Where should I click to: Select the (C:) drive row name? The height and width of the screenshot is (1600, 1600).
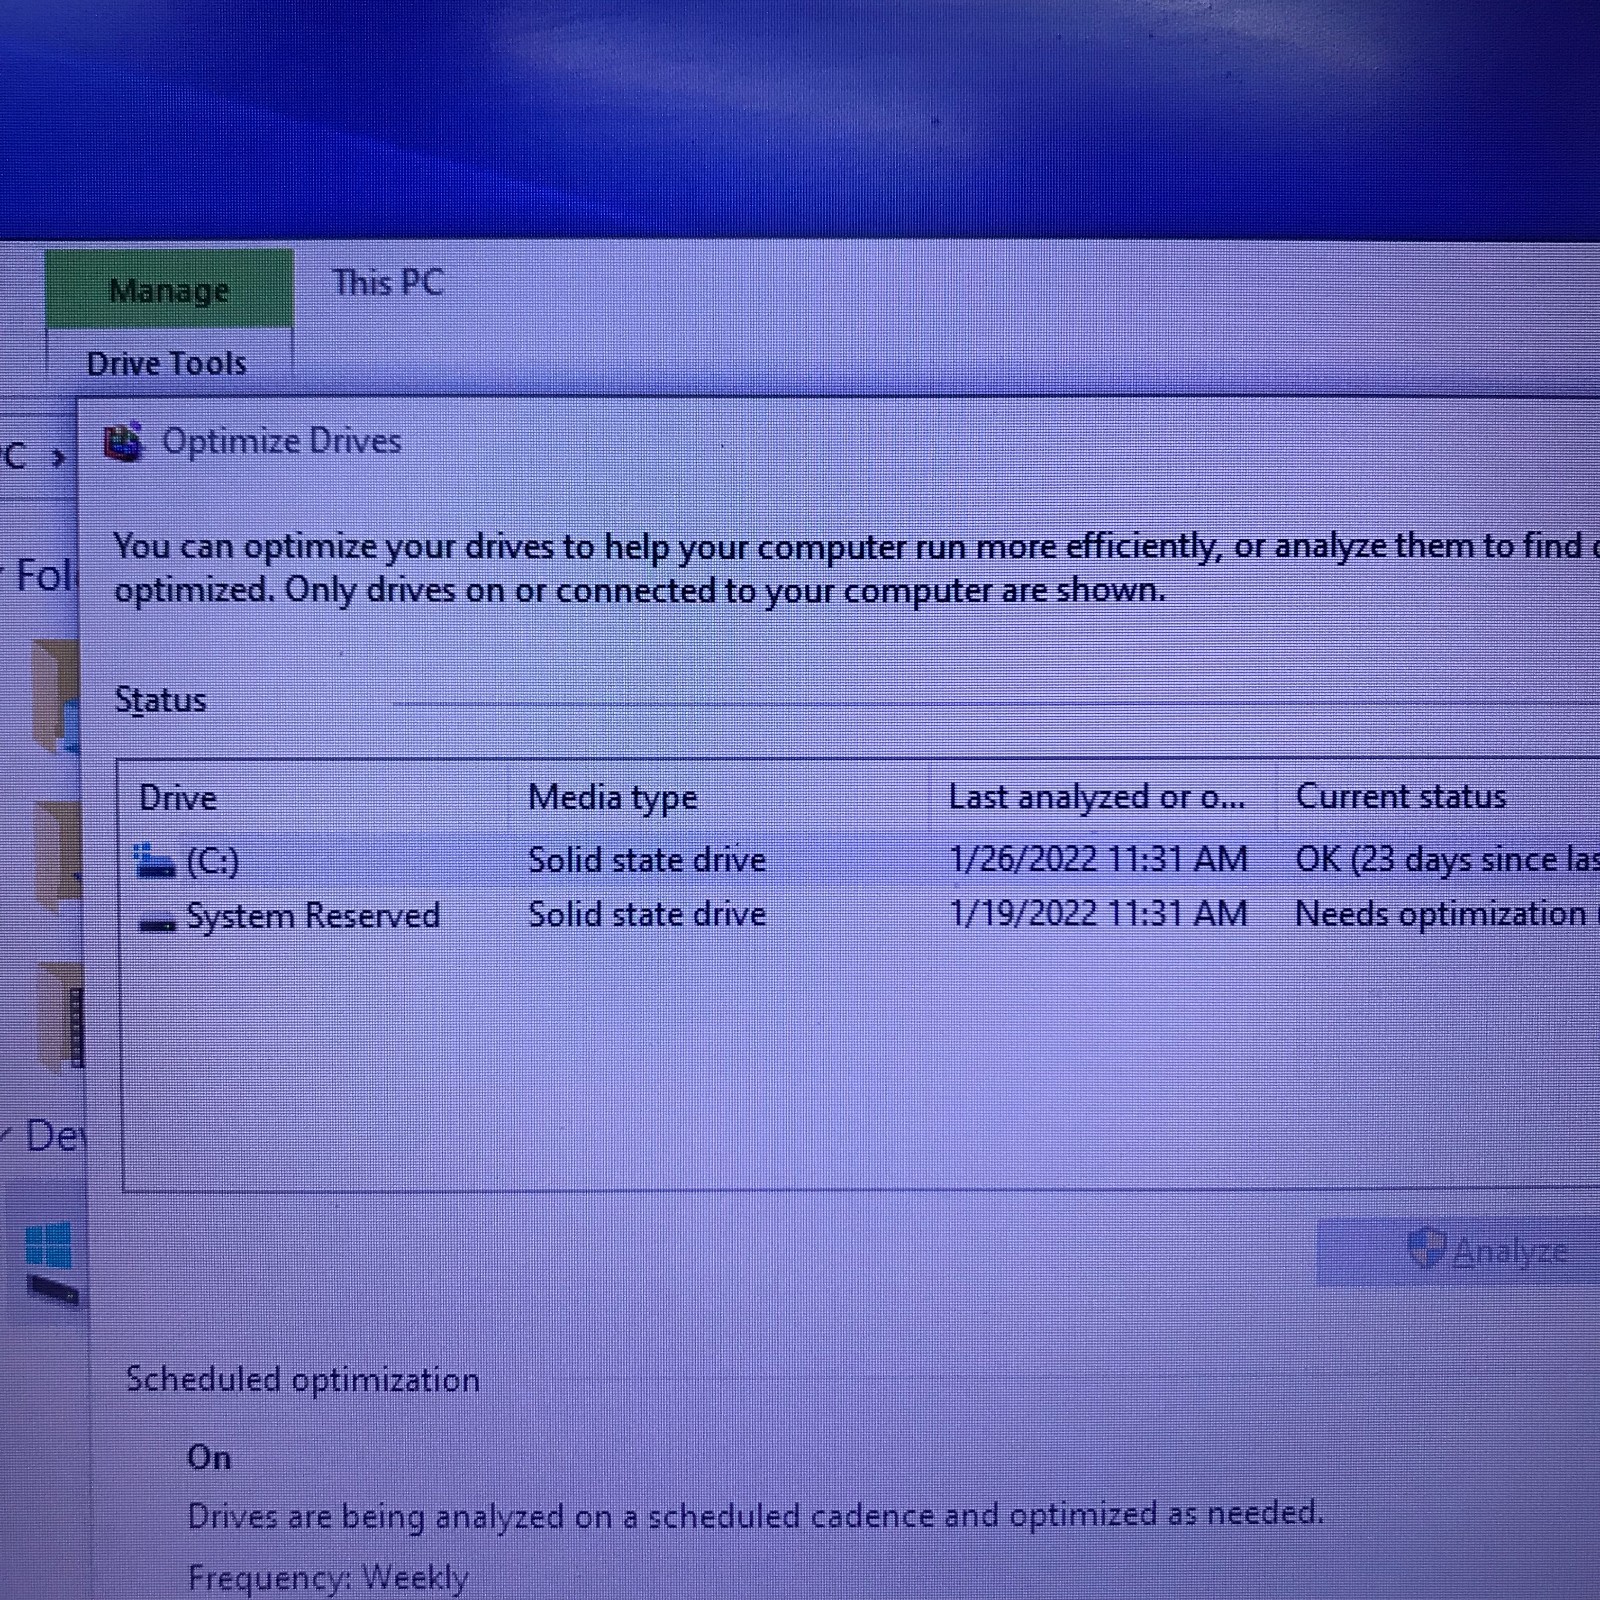pos(213,861)
